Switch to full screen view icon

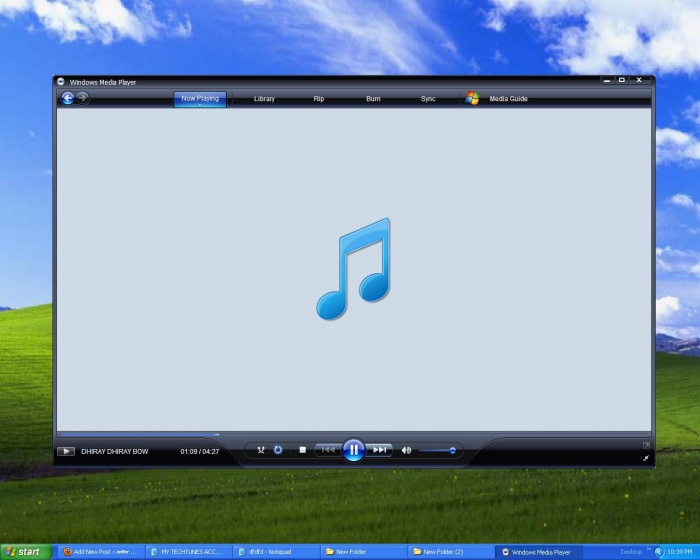click(x=646, y=445)
